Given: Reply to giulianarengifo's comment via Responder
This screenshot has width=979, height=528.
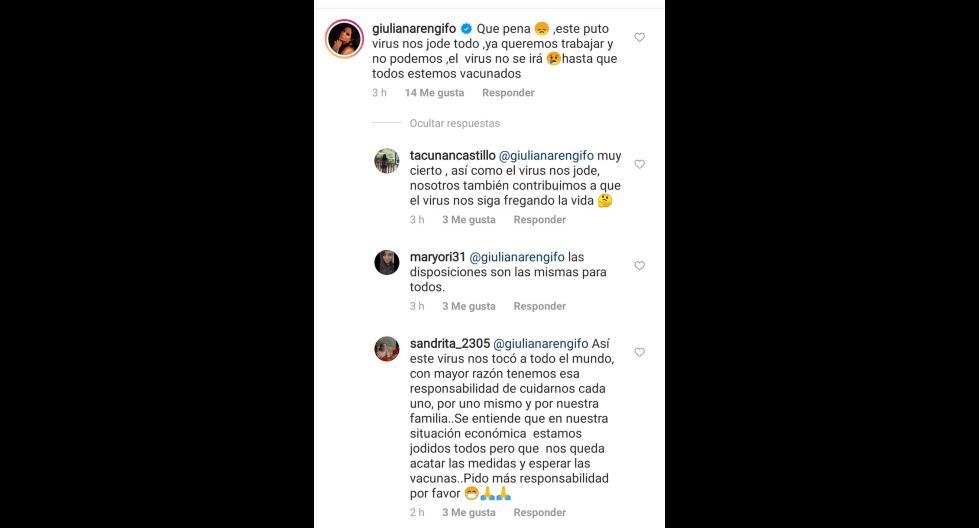Looking at the screenshot, I should 508,93.
